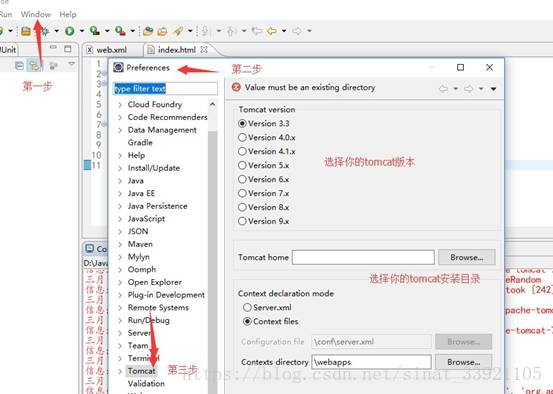
Task: Close the index.html editor tab
Action: click(x=204, y=50)
